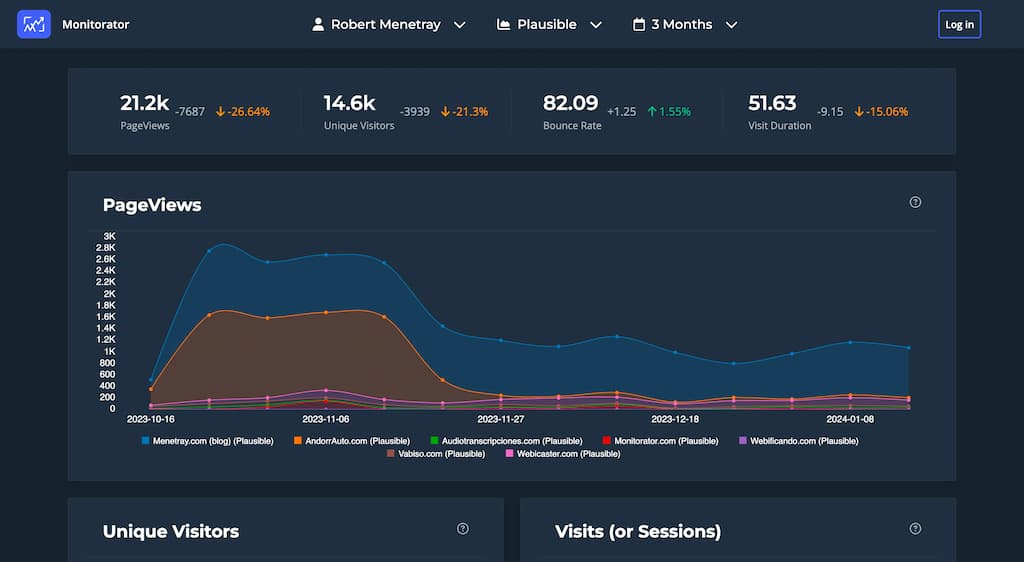
Task: Click the orange line's first data point
Action: point(151,389)
